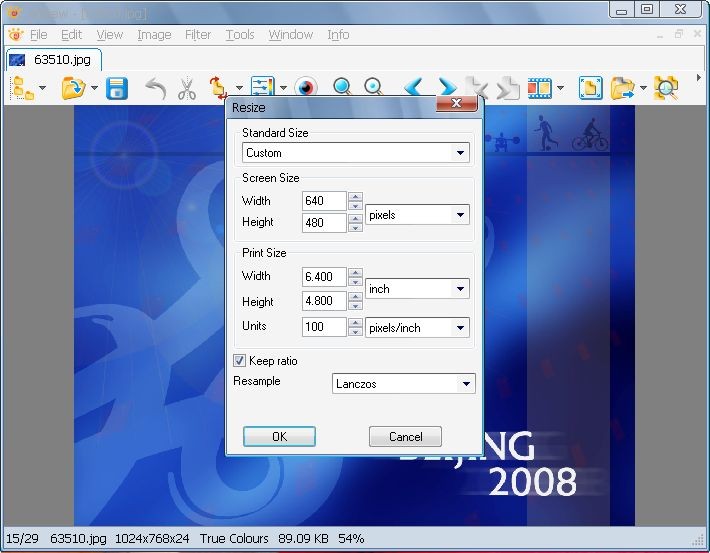Click the Print Size Height field 4.800
The width and height of the screenshot is (710, 553).
coord(324,301)
